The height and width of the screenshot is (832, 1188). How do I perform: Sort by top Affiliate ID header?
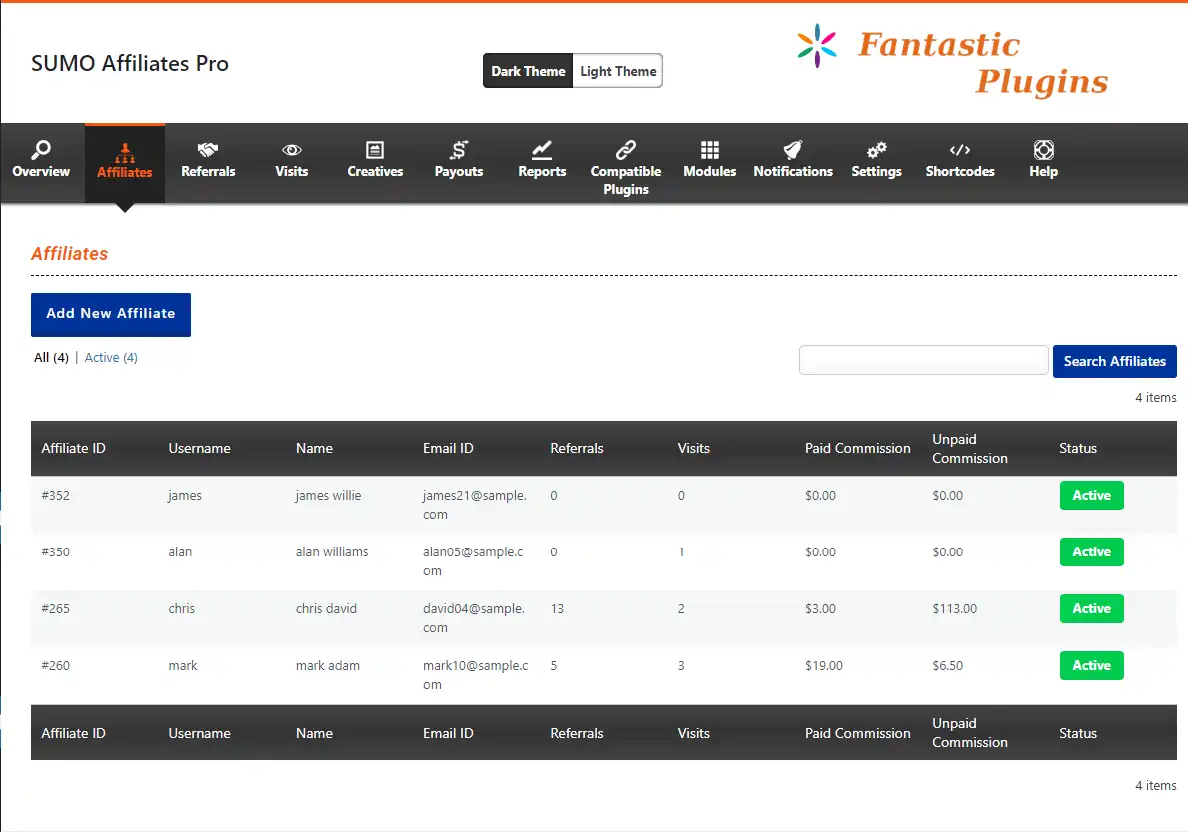tap(73, 449)
